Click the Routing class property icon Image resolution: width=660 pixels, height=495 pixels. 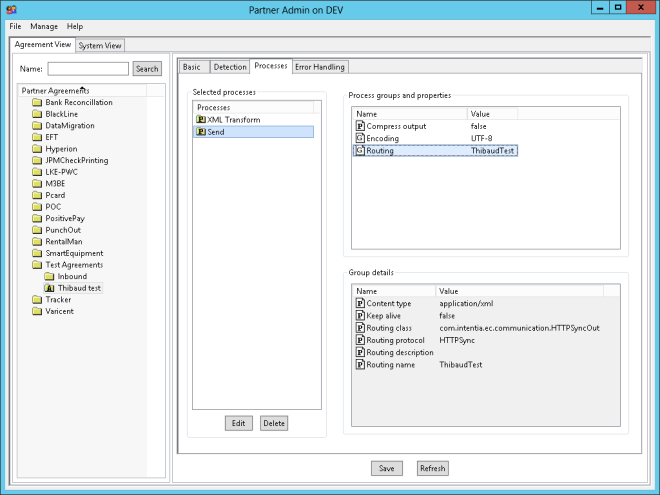[360, 328]
